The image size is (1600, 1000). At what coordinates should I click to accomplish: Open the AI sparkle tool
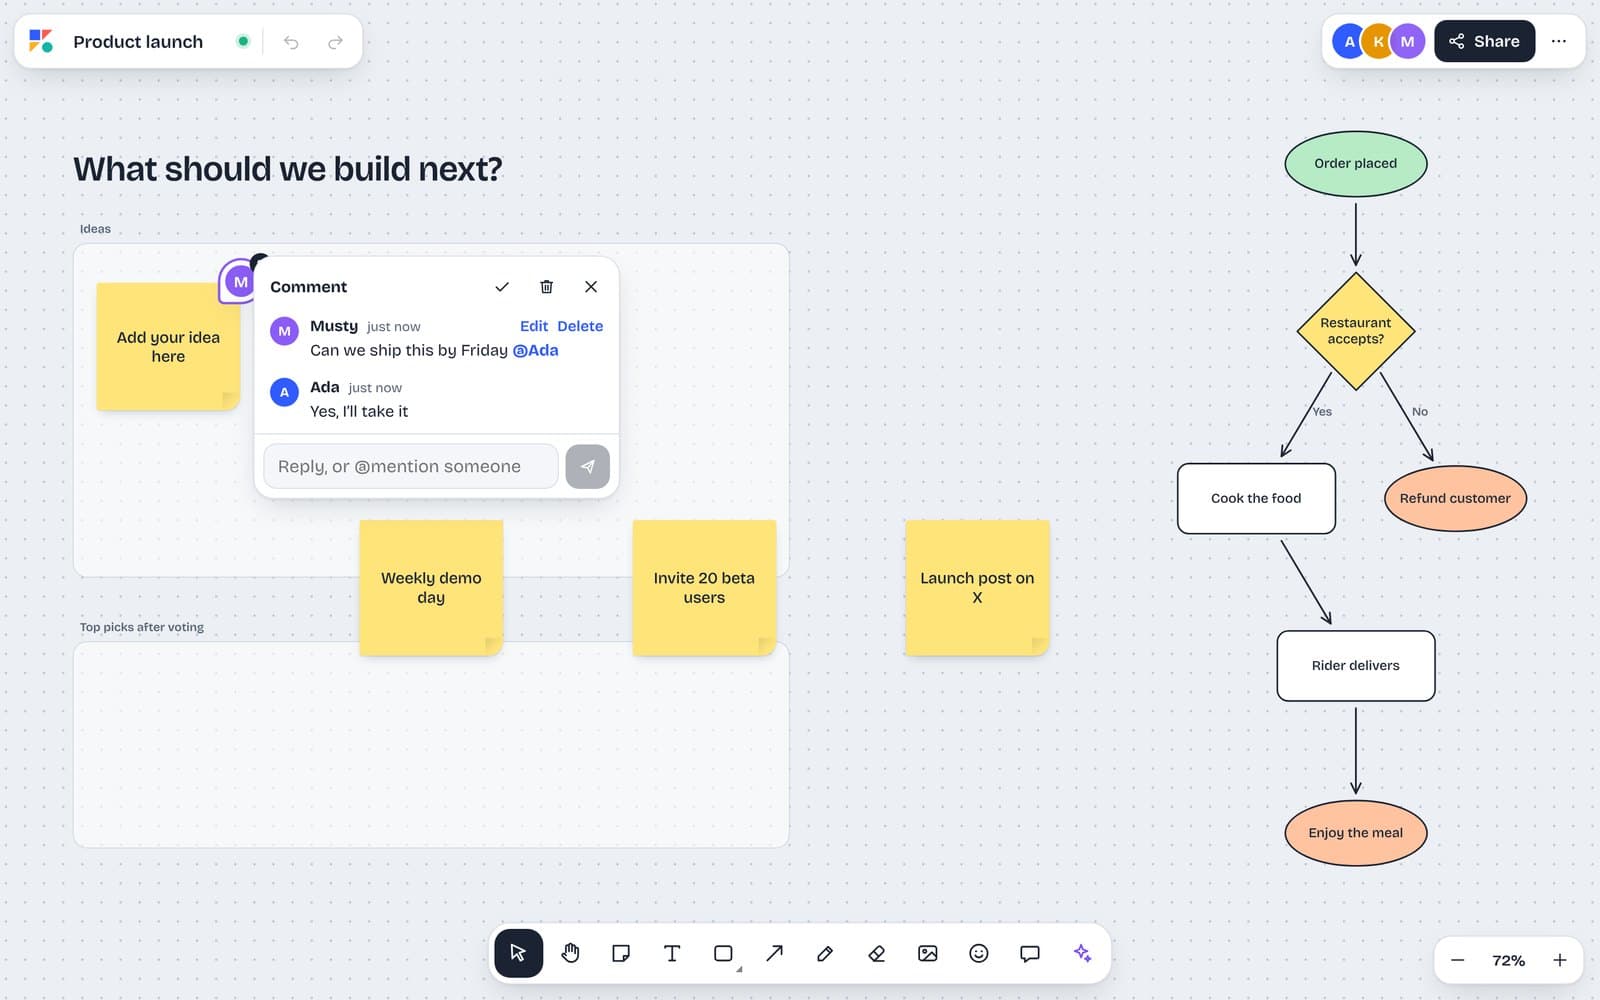click(1082, 953)
